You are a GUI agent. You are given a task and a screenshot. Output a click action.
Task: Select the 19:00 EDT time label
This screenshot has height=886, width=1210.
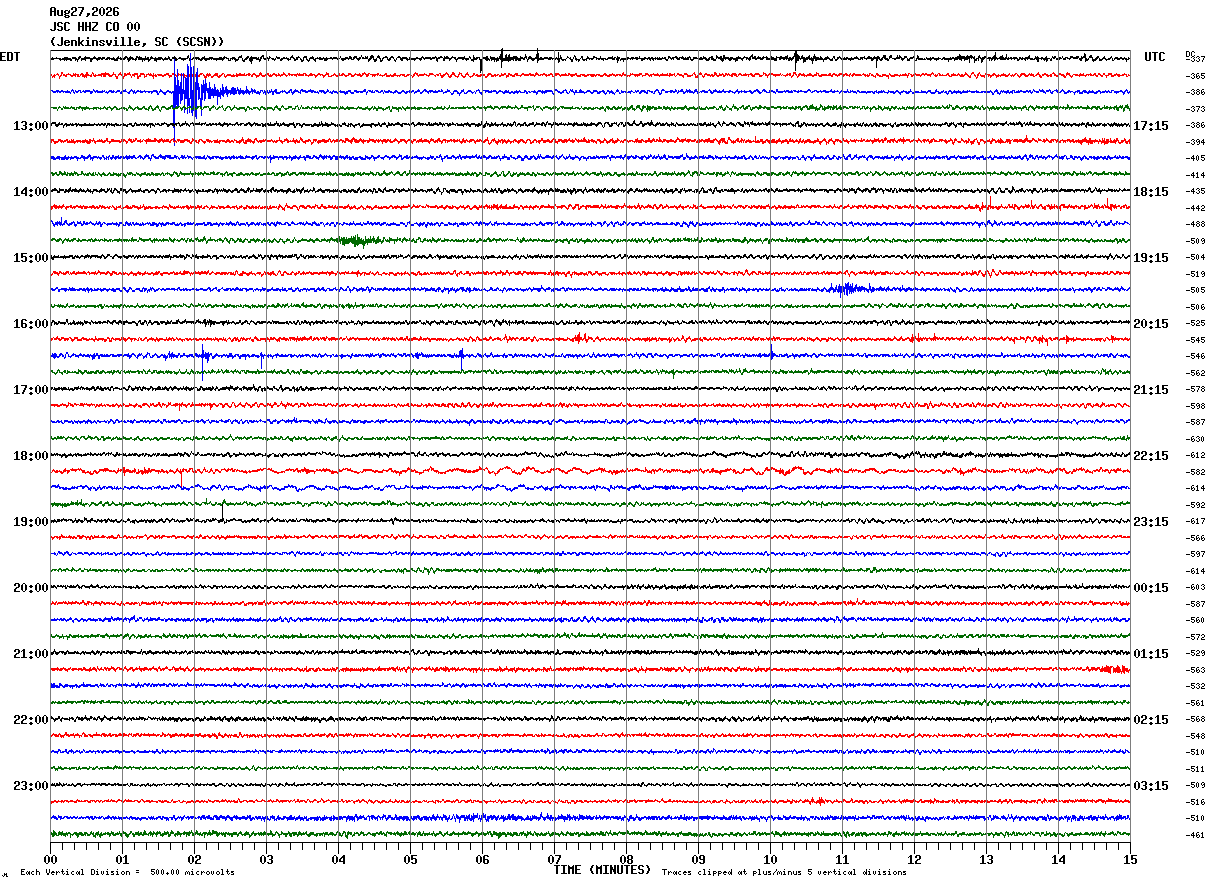coord(31,521)
